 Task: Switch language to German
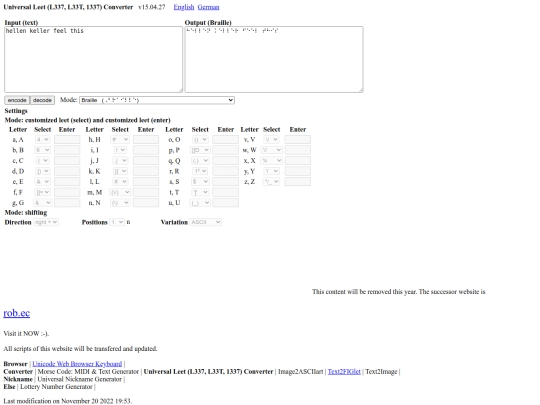point(208,7)
